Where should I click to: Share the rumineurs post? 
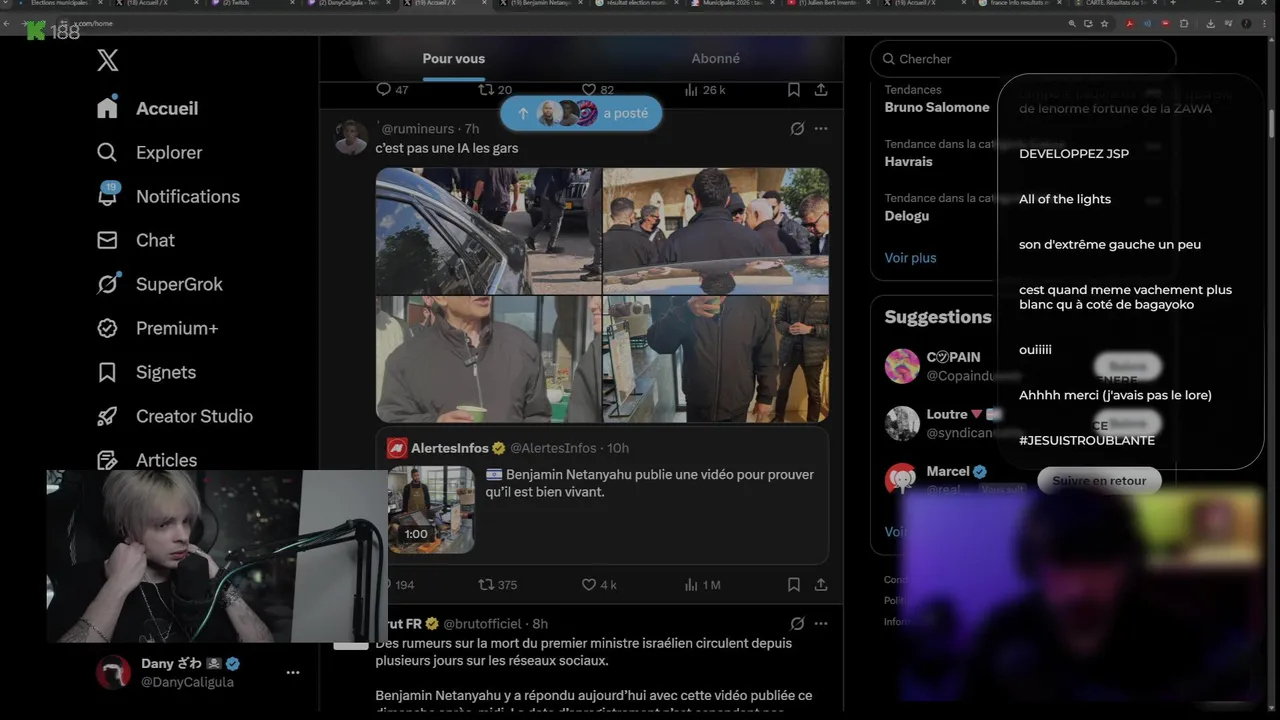click(x=821, y=585)
